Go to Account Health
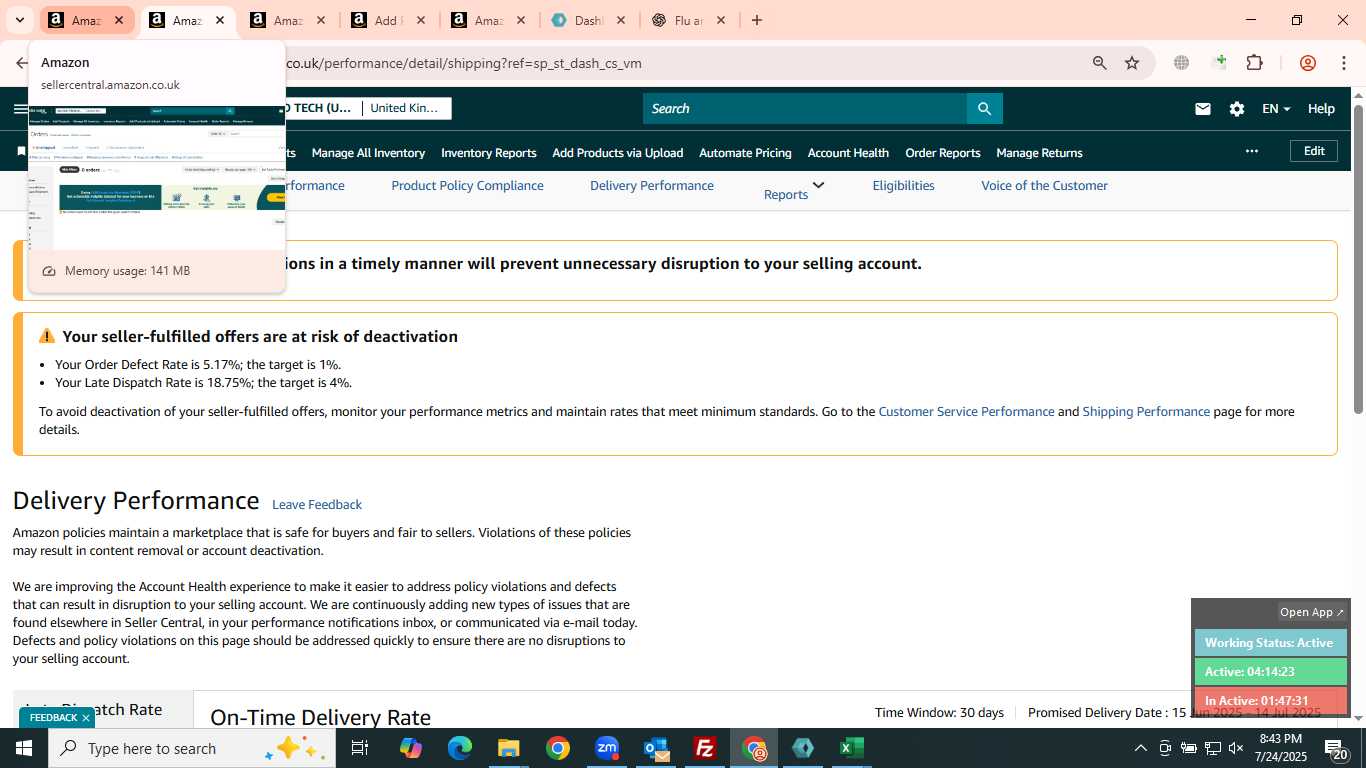1366x768 pixels. click(x=848, y=153)
